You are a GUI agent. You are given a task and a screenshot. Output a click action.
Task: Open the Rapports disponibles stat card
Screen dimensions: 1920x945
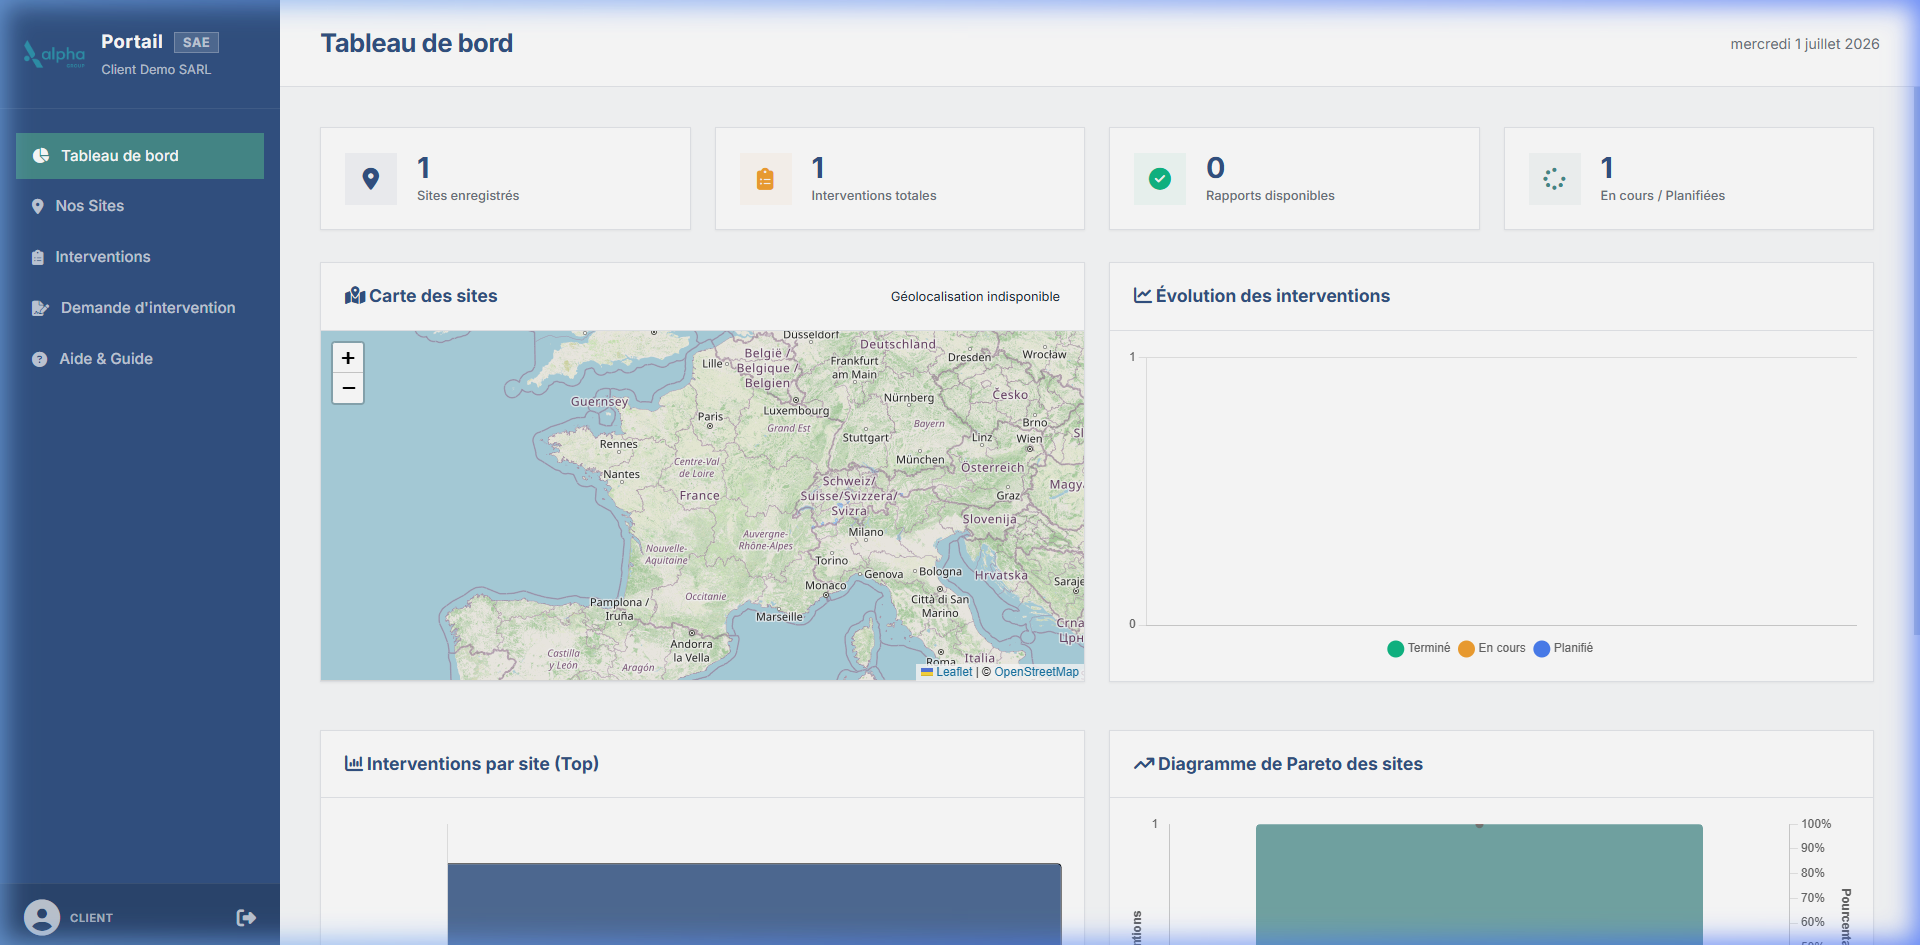click(1294, 179)
